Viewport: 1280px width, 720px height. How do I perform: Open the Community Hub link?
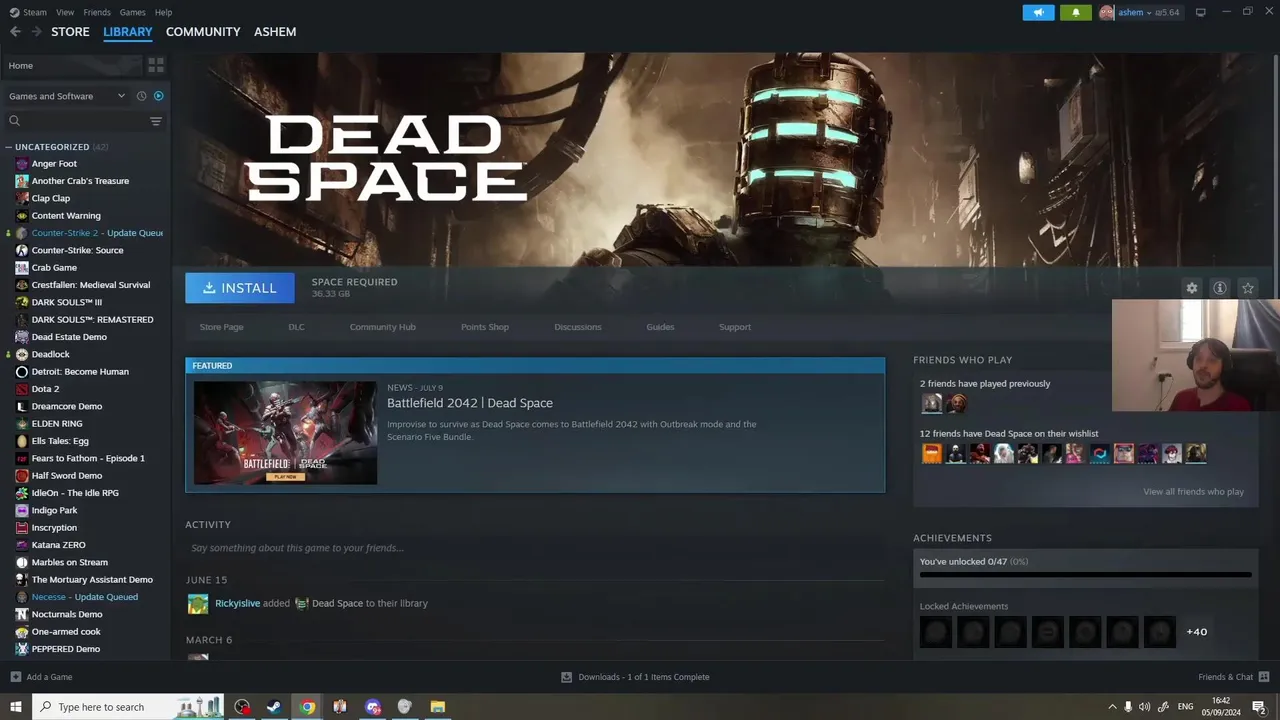point(383,327)
